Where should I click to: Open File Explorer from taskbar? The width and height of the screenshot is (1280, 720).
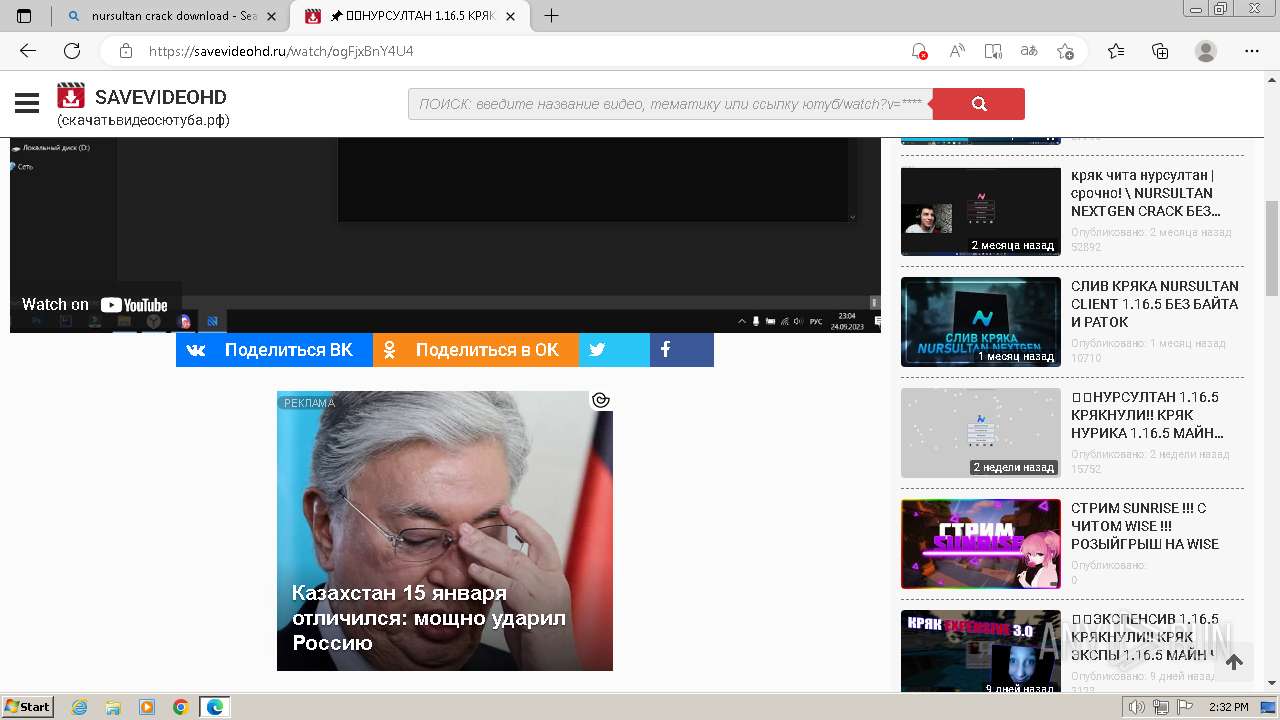click(113, 707)
